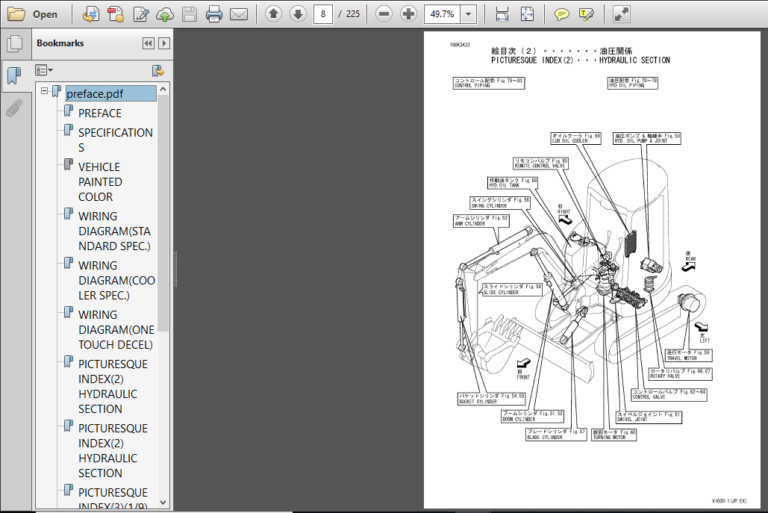This screenshot has width=768, height=513.
Task: Click the Open folder icon
Action: pyautogui.click(x=16, y=14)
